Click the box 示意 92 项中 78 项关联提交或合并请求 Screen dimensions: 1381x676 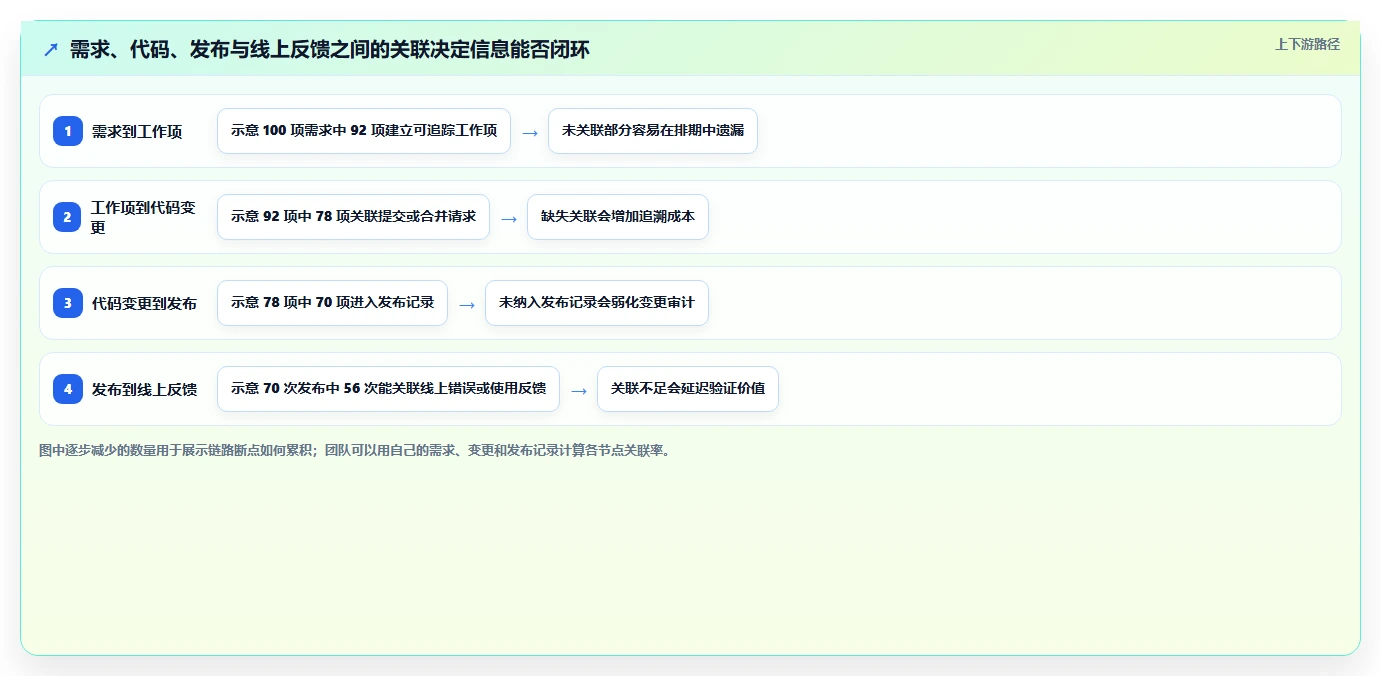[353, 217]
